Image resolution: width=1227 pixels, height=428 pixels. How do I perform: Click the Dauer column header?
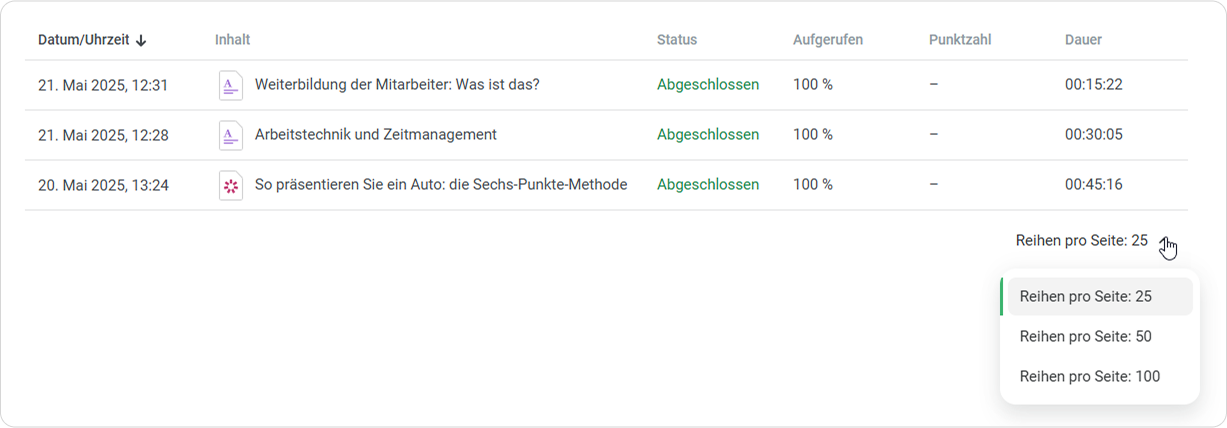1083,40
